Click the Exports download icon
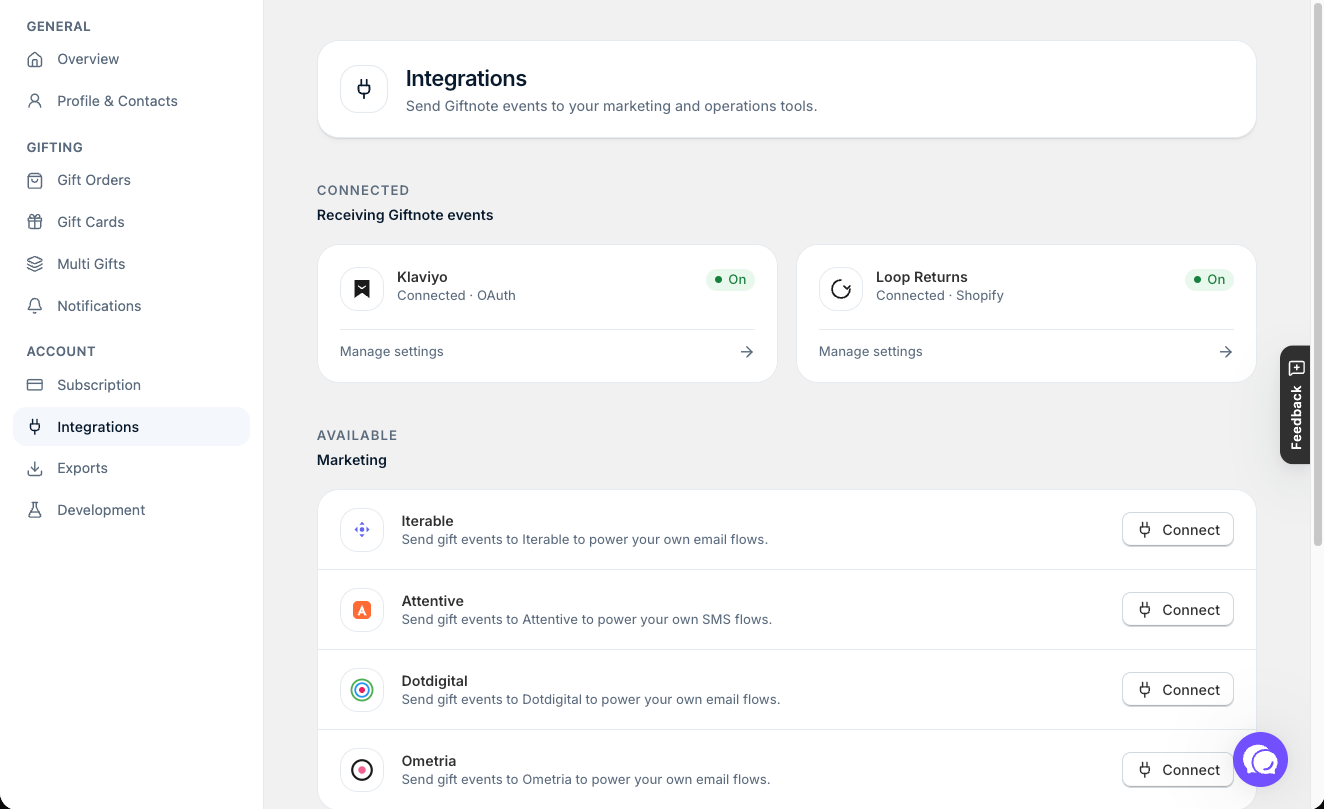This screenshot has width=1324, height=809. click(35, 468)
